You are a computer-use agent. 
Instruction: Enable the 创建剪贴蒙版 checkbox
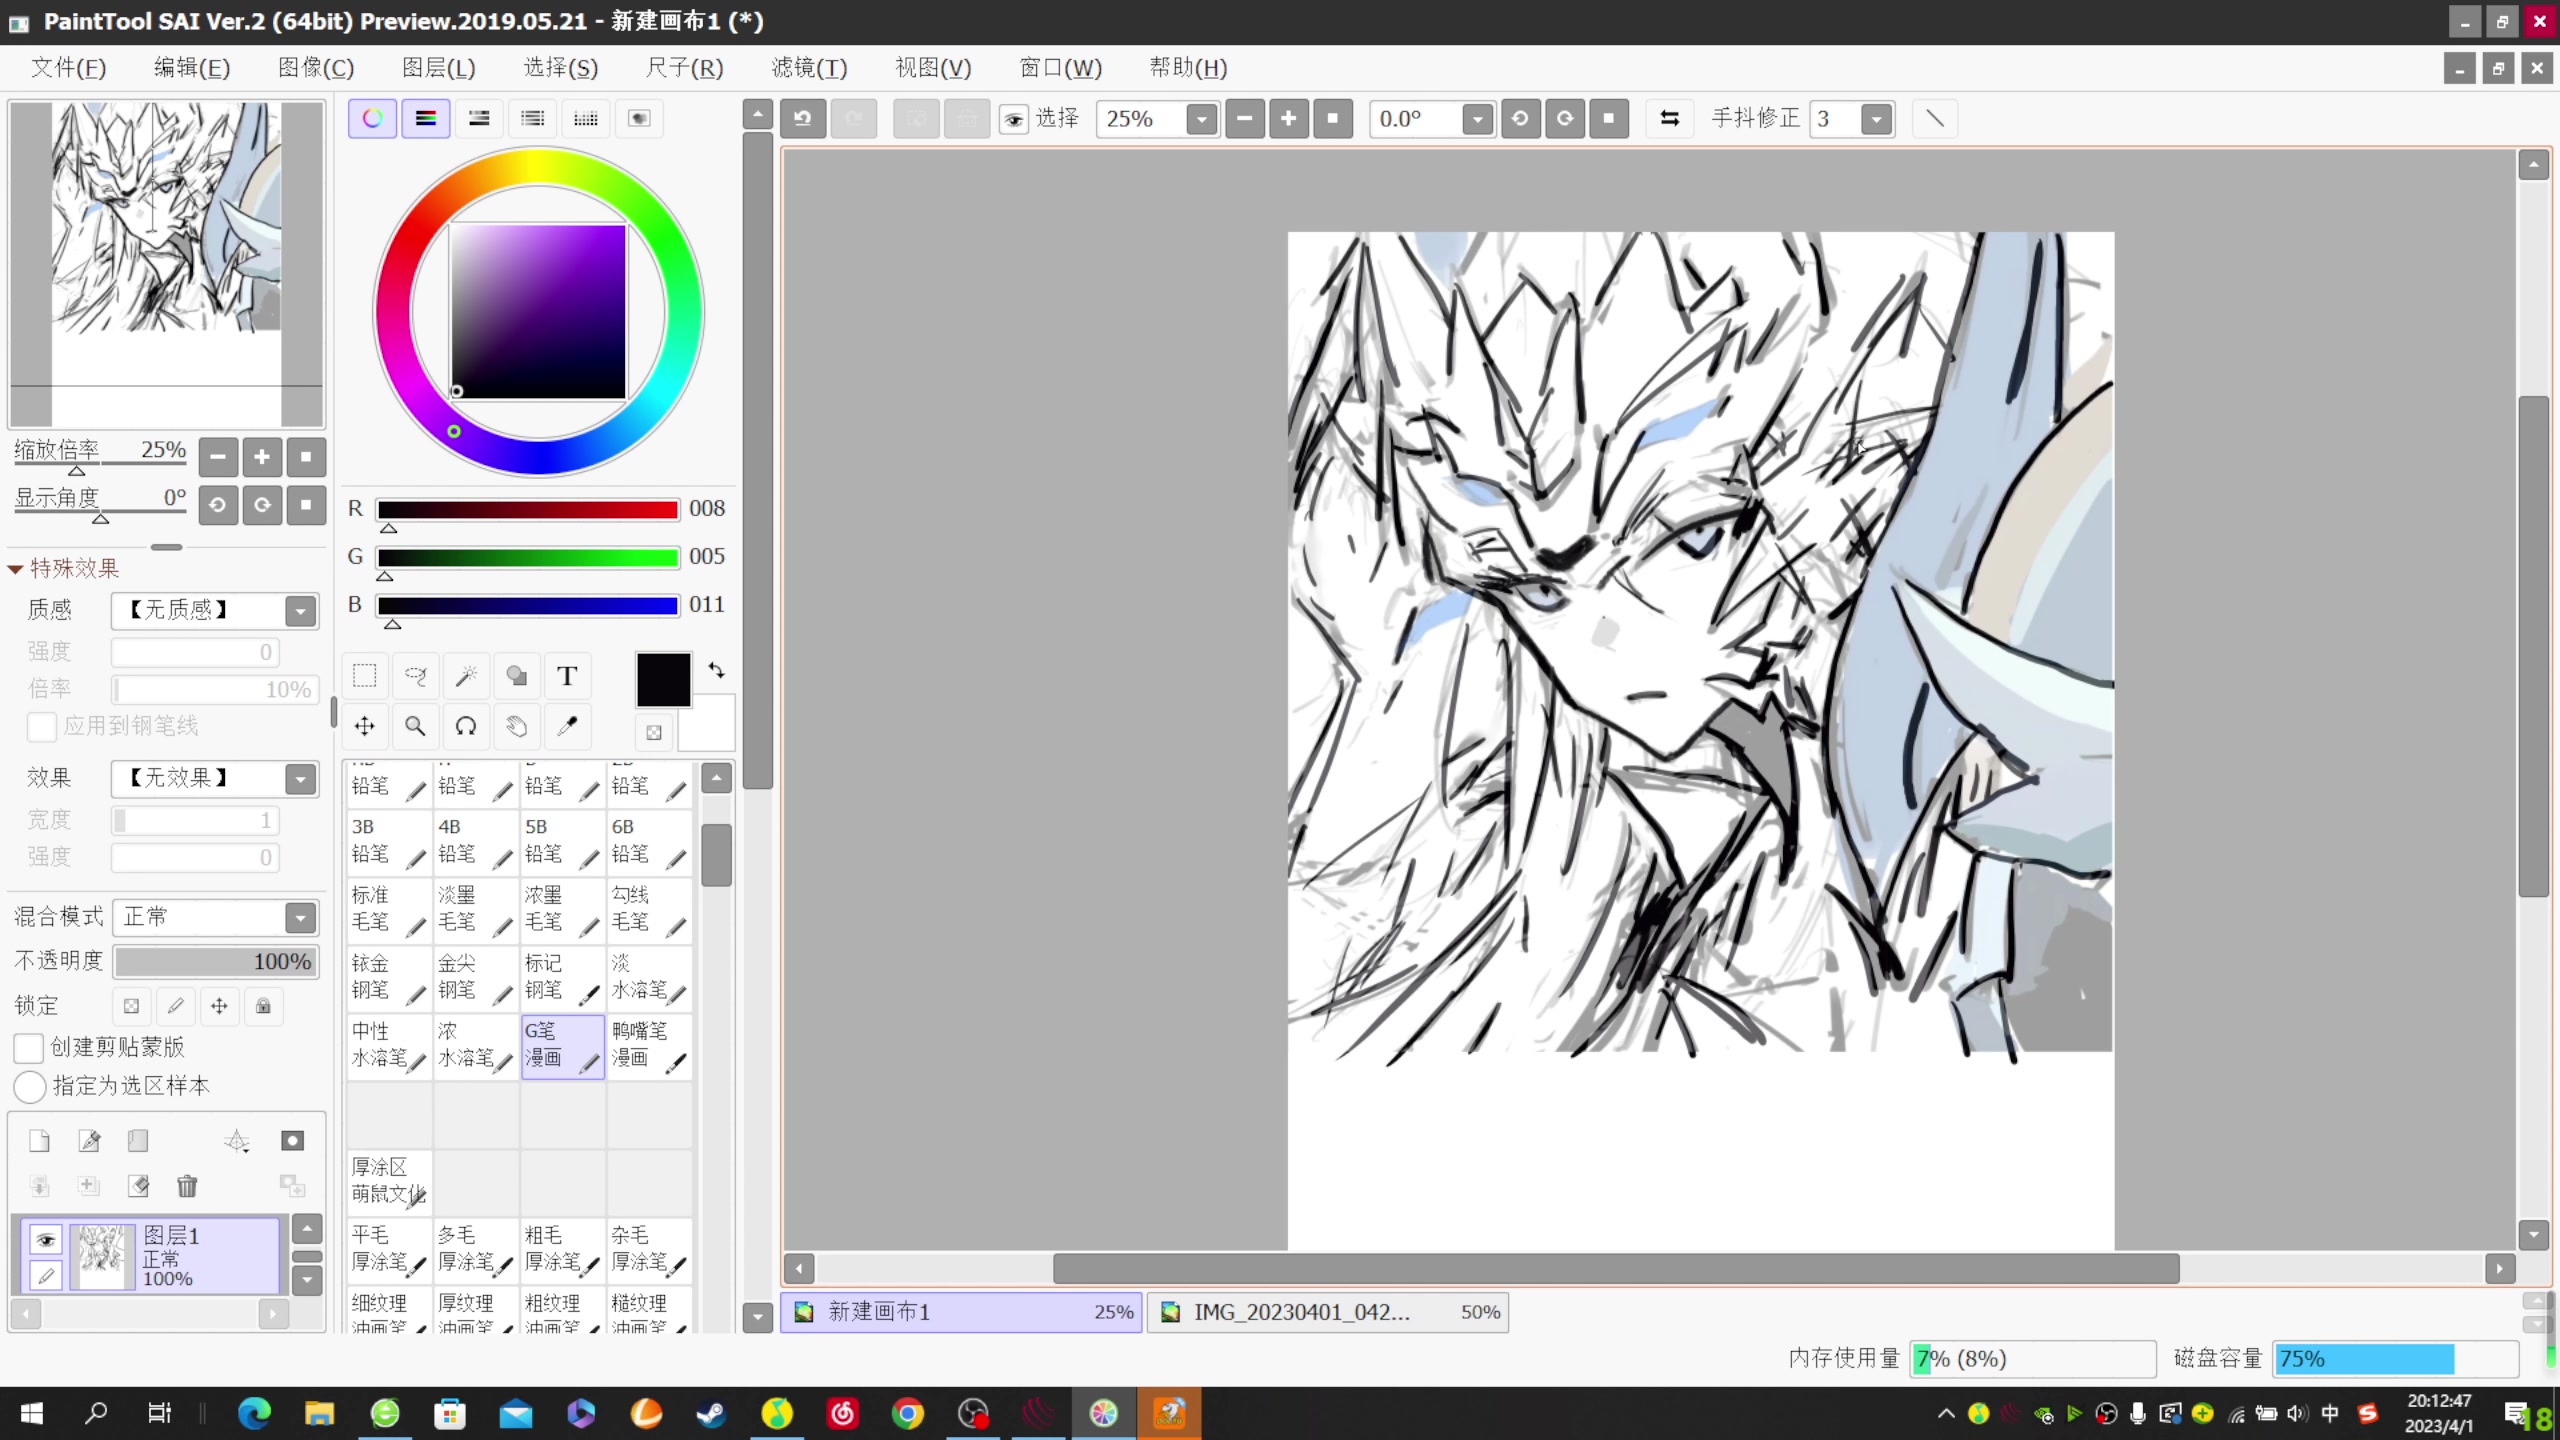click(x=29, y=1047)
